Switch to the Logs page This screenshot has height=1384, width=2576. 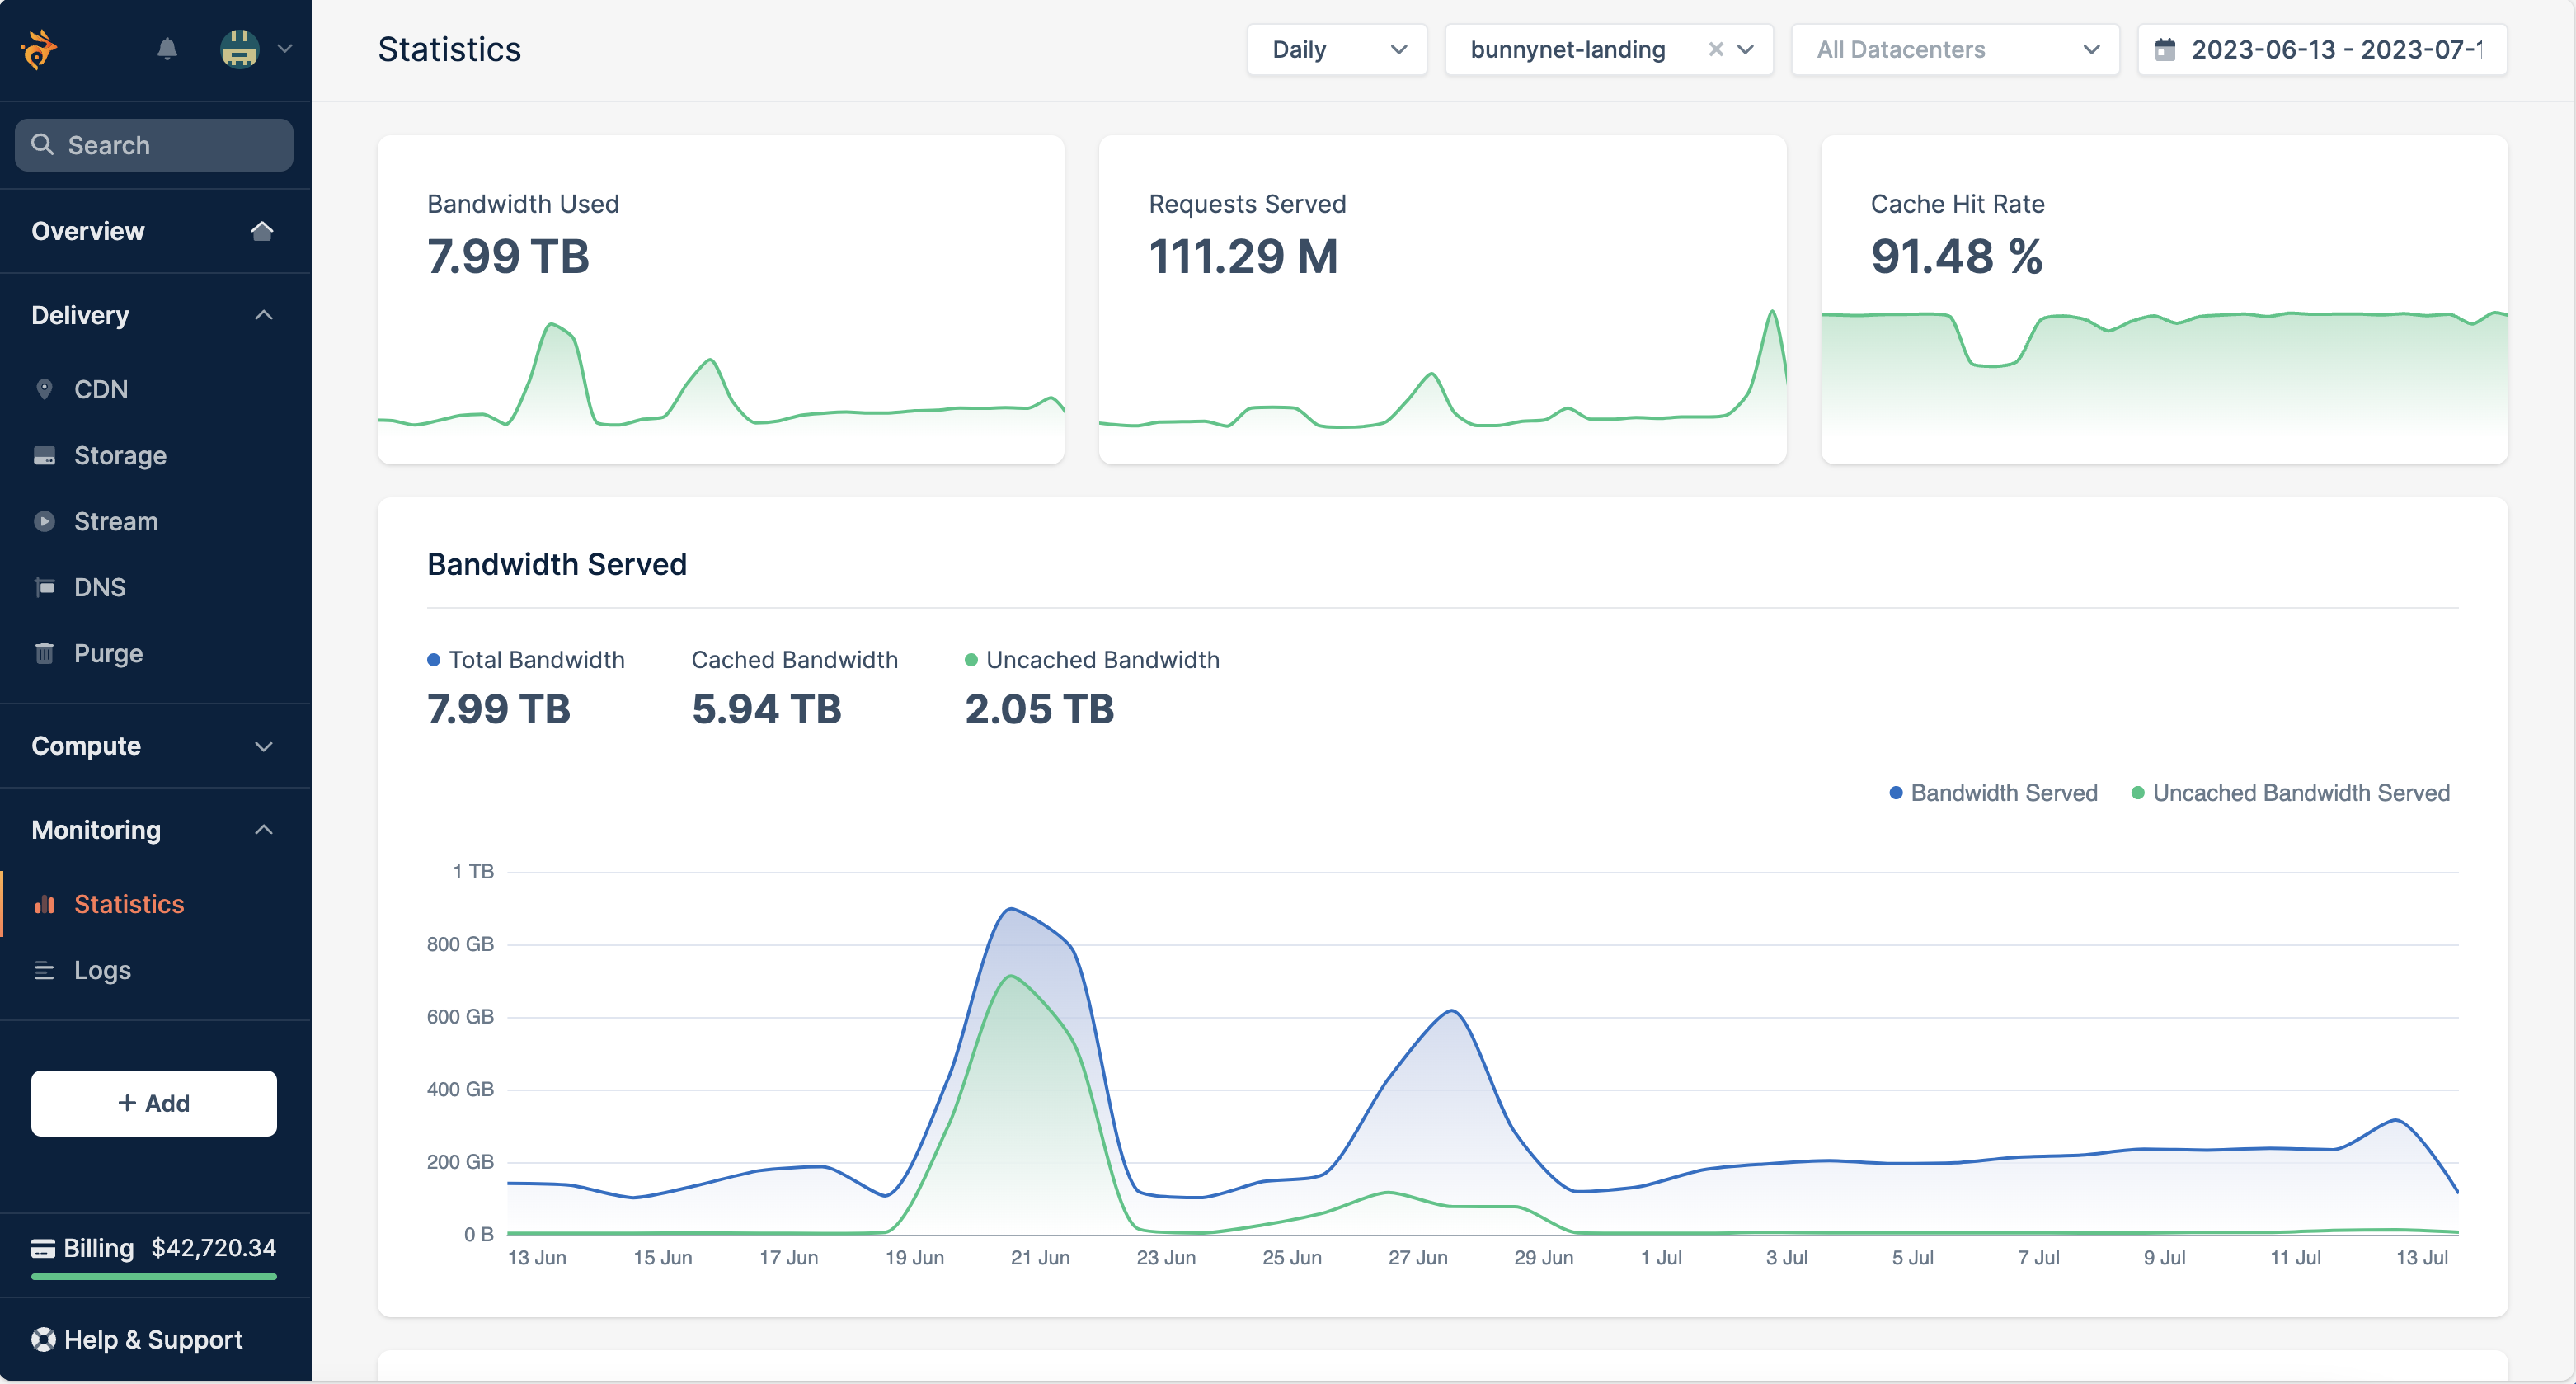click(x=102, y=969)
